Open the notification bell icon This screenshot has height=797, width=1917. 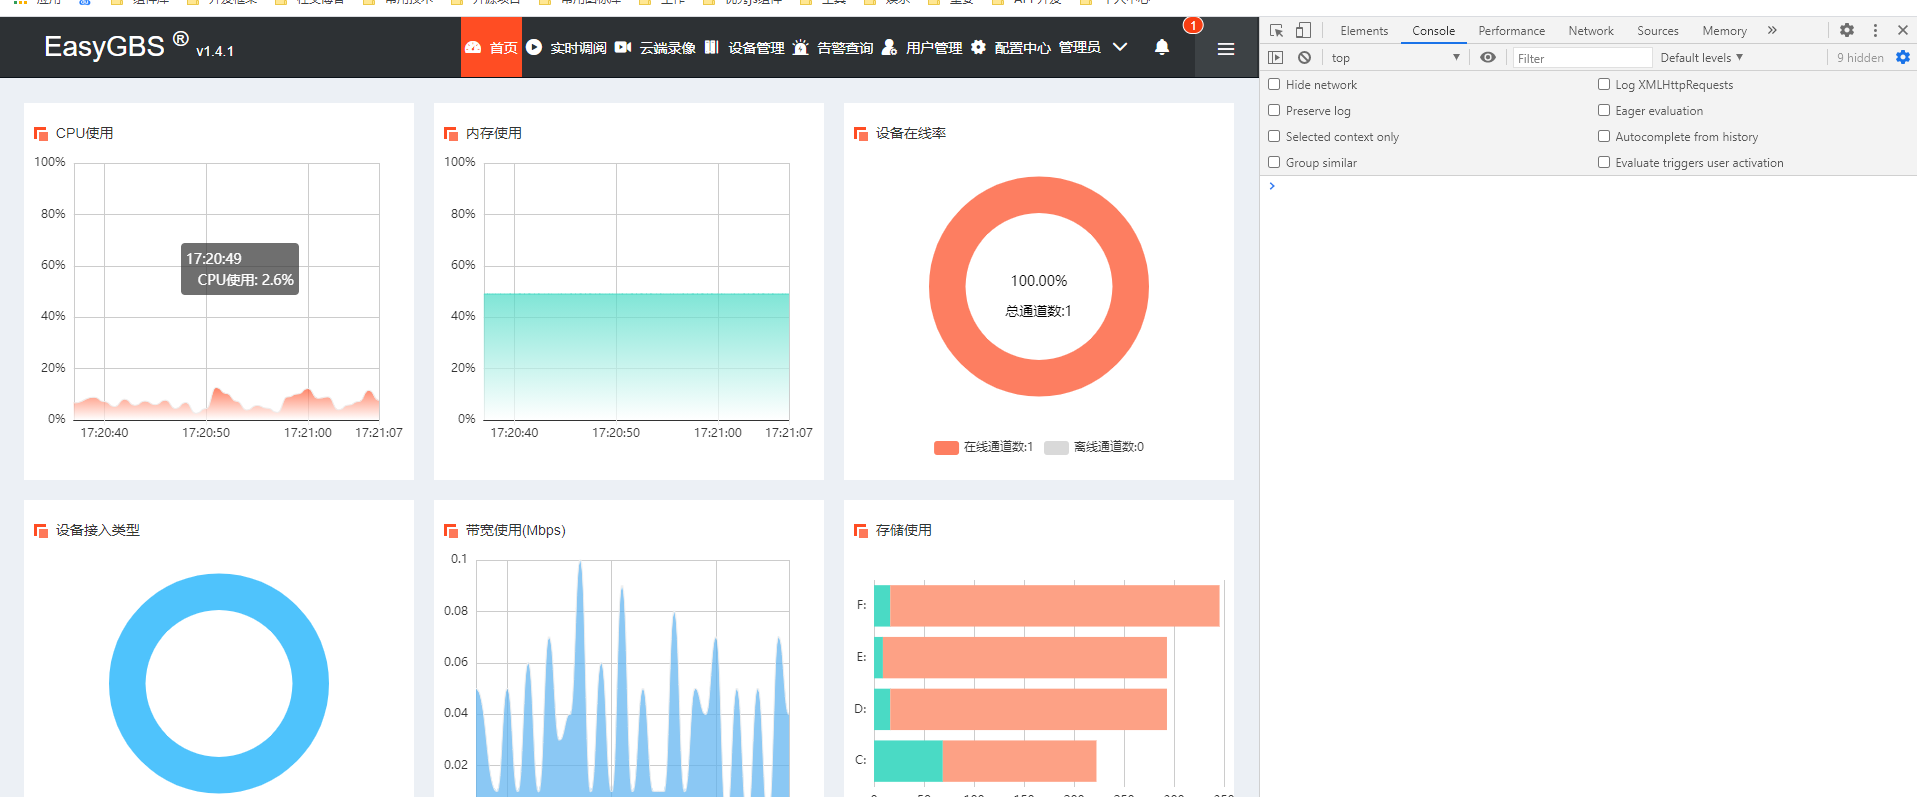click(x=1162, y=47)
